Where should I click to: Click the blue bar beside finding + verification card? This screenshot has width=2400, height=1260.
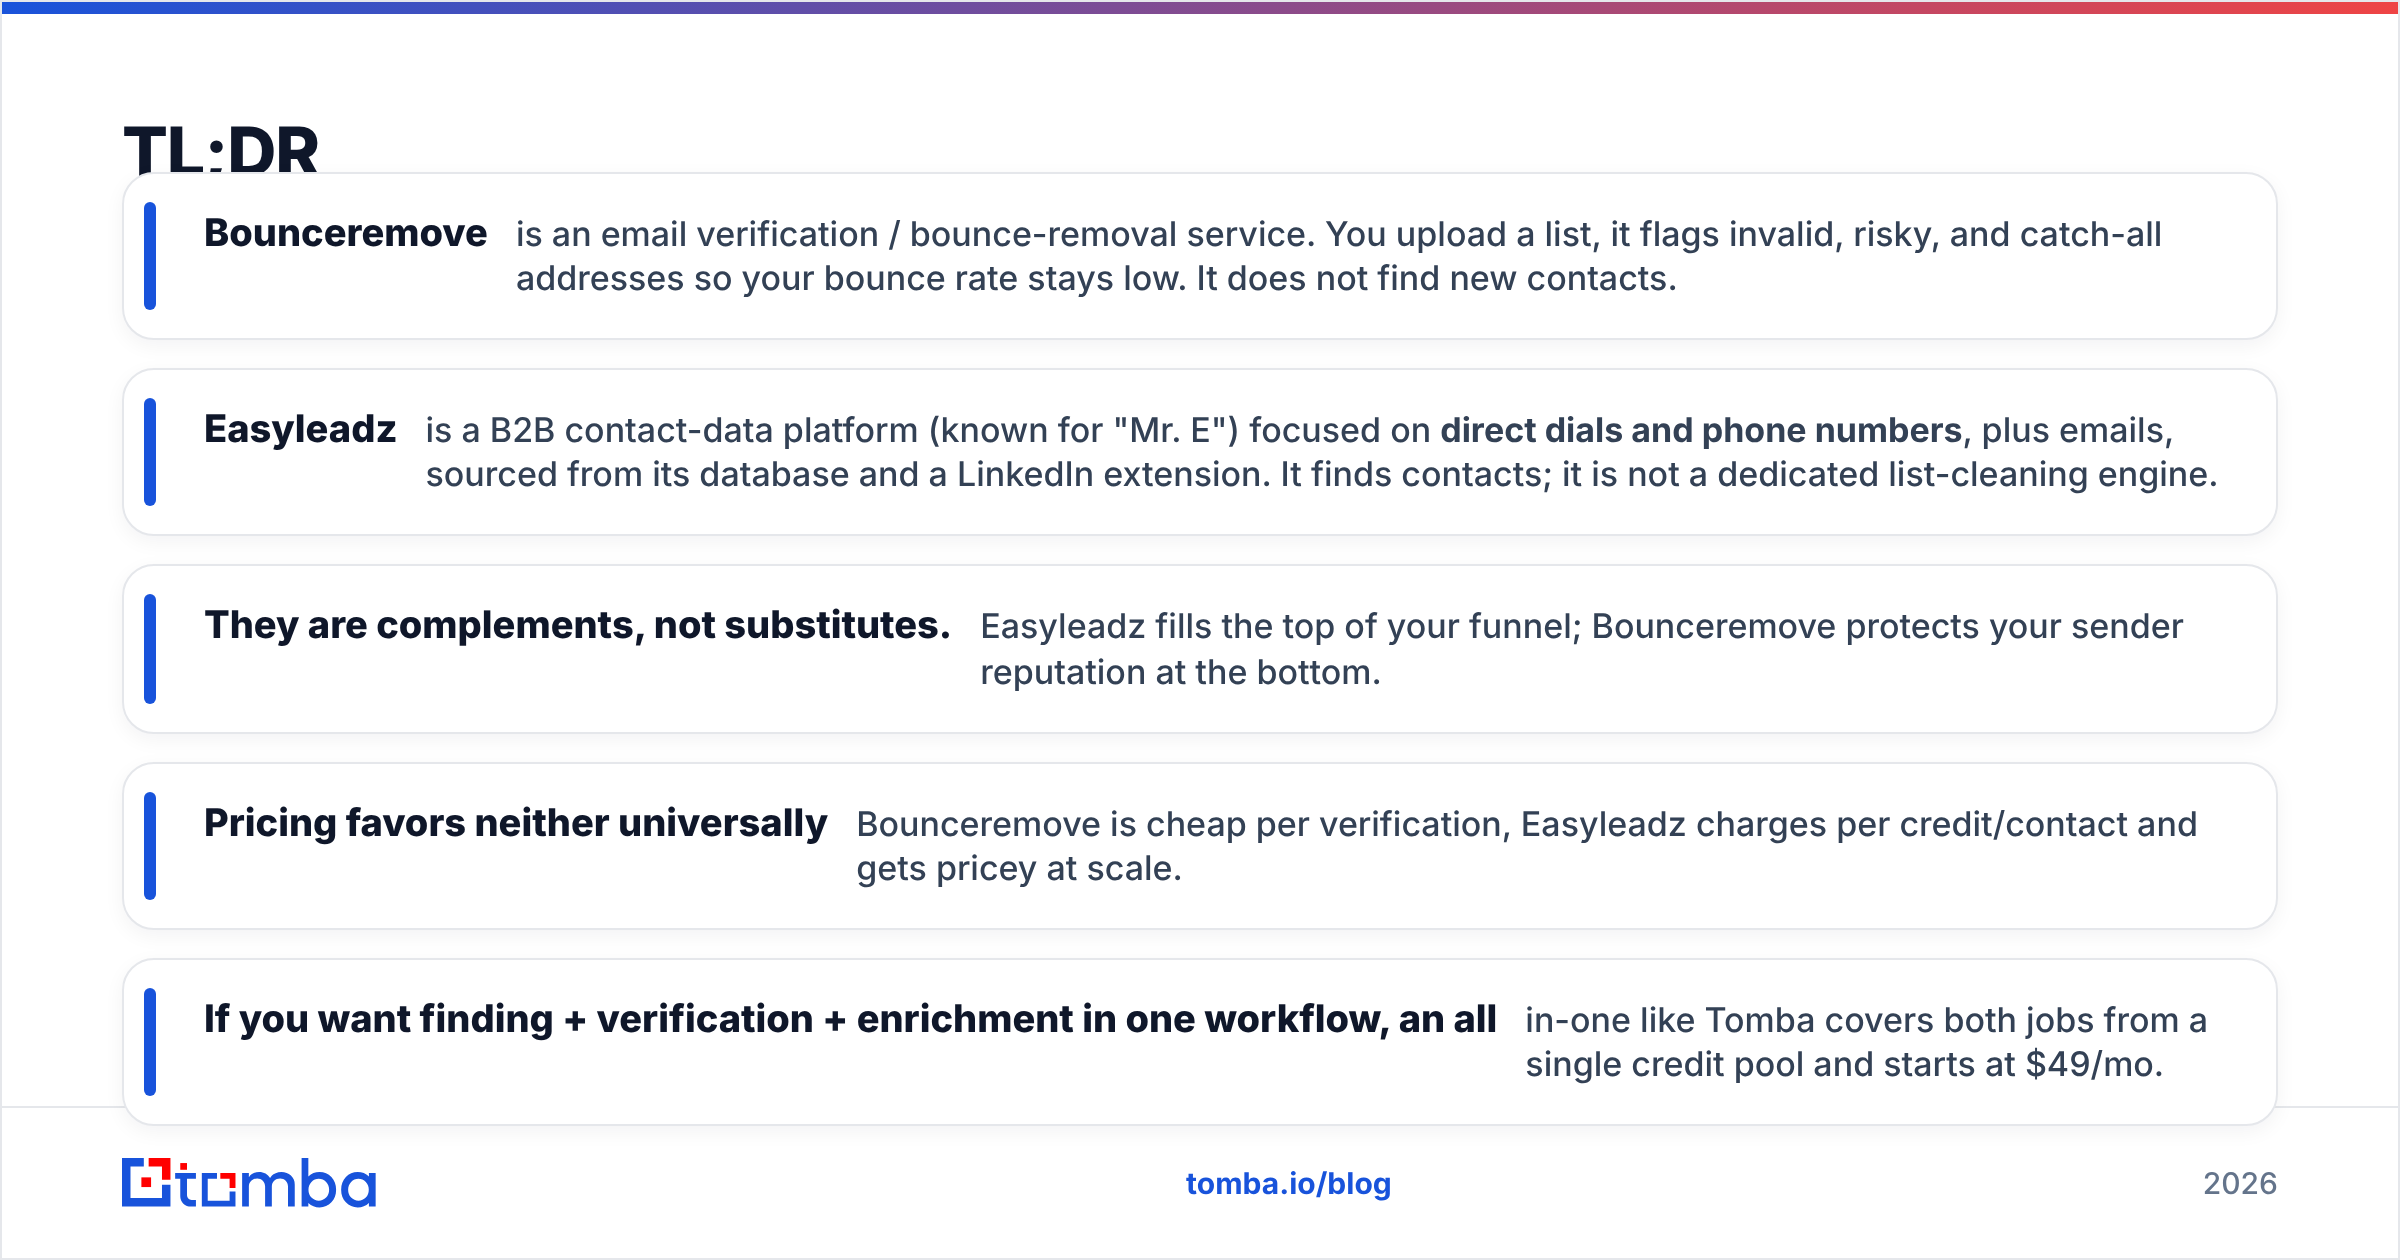150,1042
